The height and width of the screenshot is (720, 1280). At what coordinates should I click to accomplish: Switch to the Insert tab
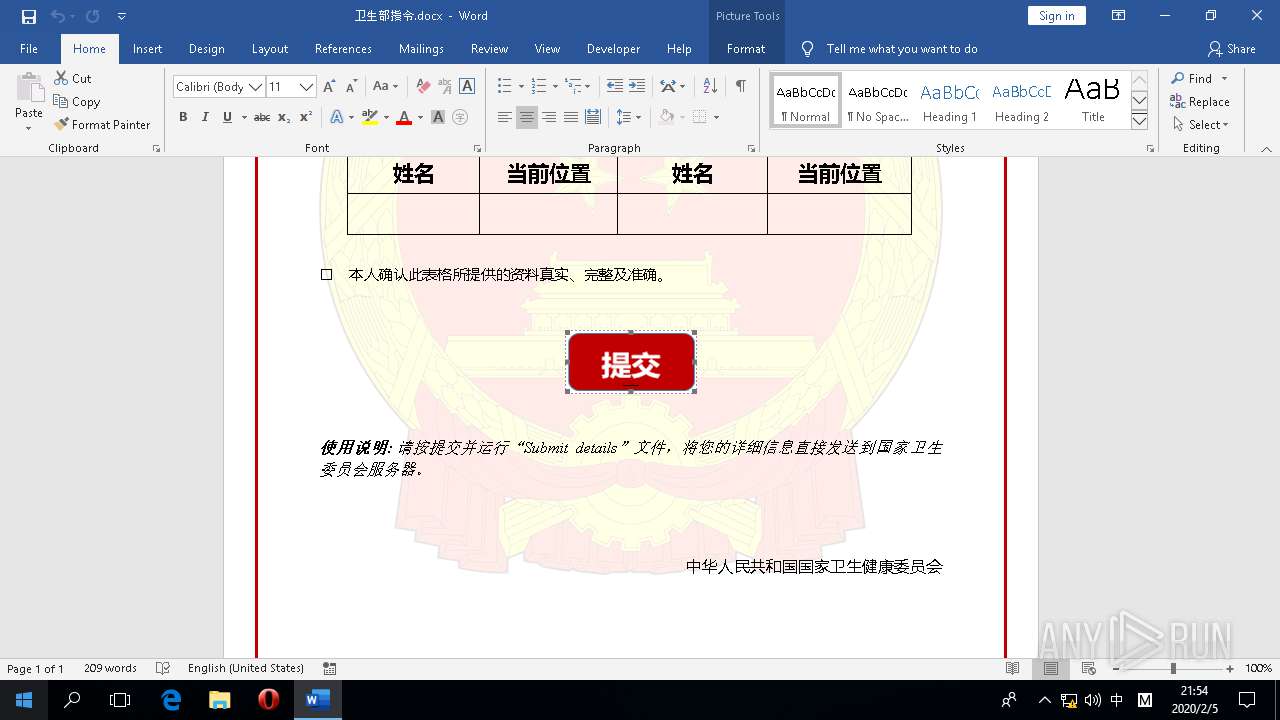pos(147,48)
